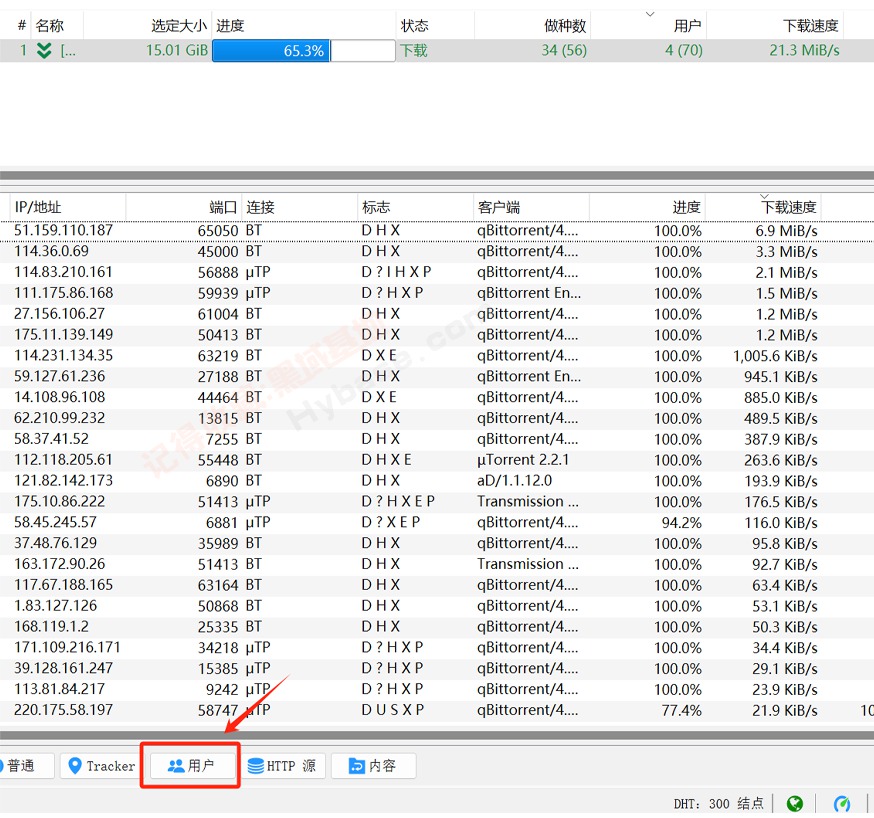
Task: Click the HTTP 源 tab's stacked-disks icon
Action: click(x=253, y=766)
